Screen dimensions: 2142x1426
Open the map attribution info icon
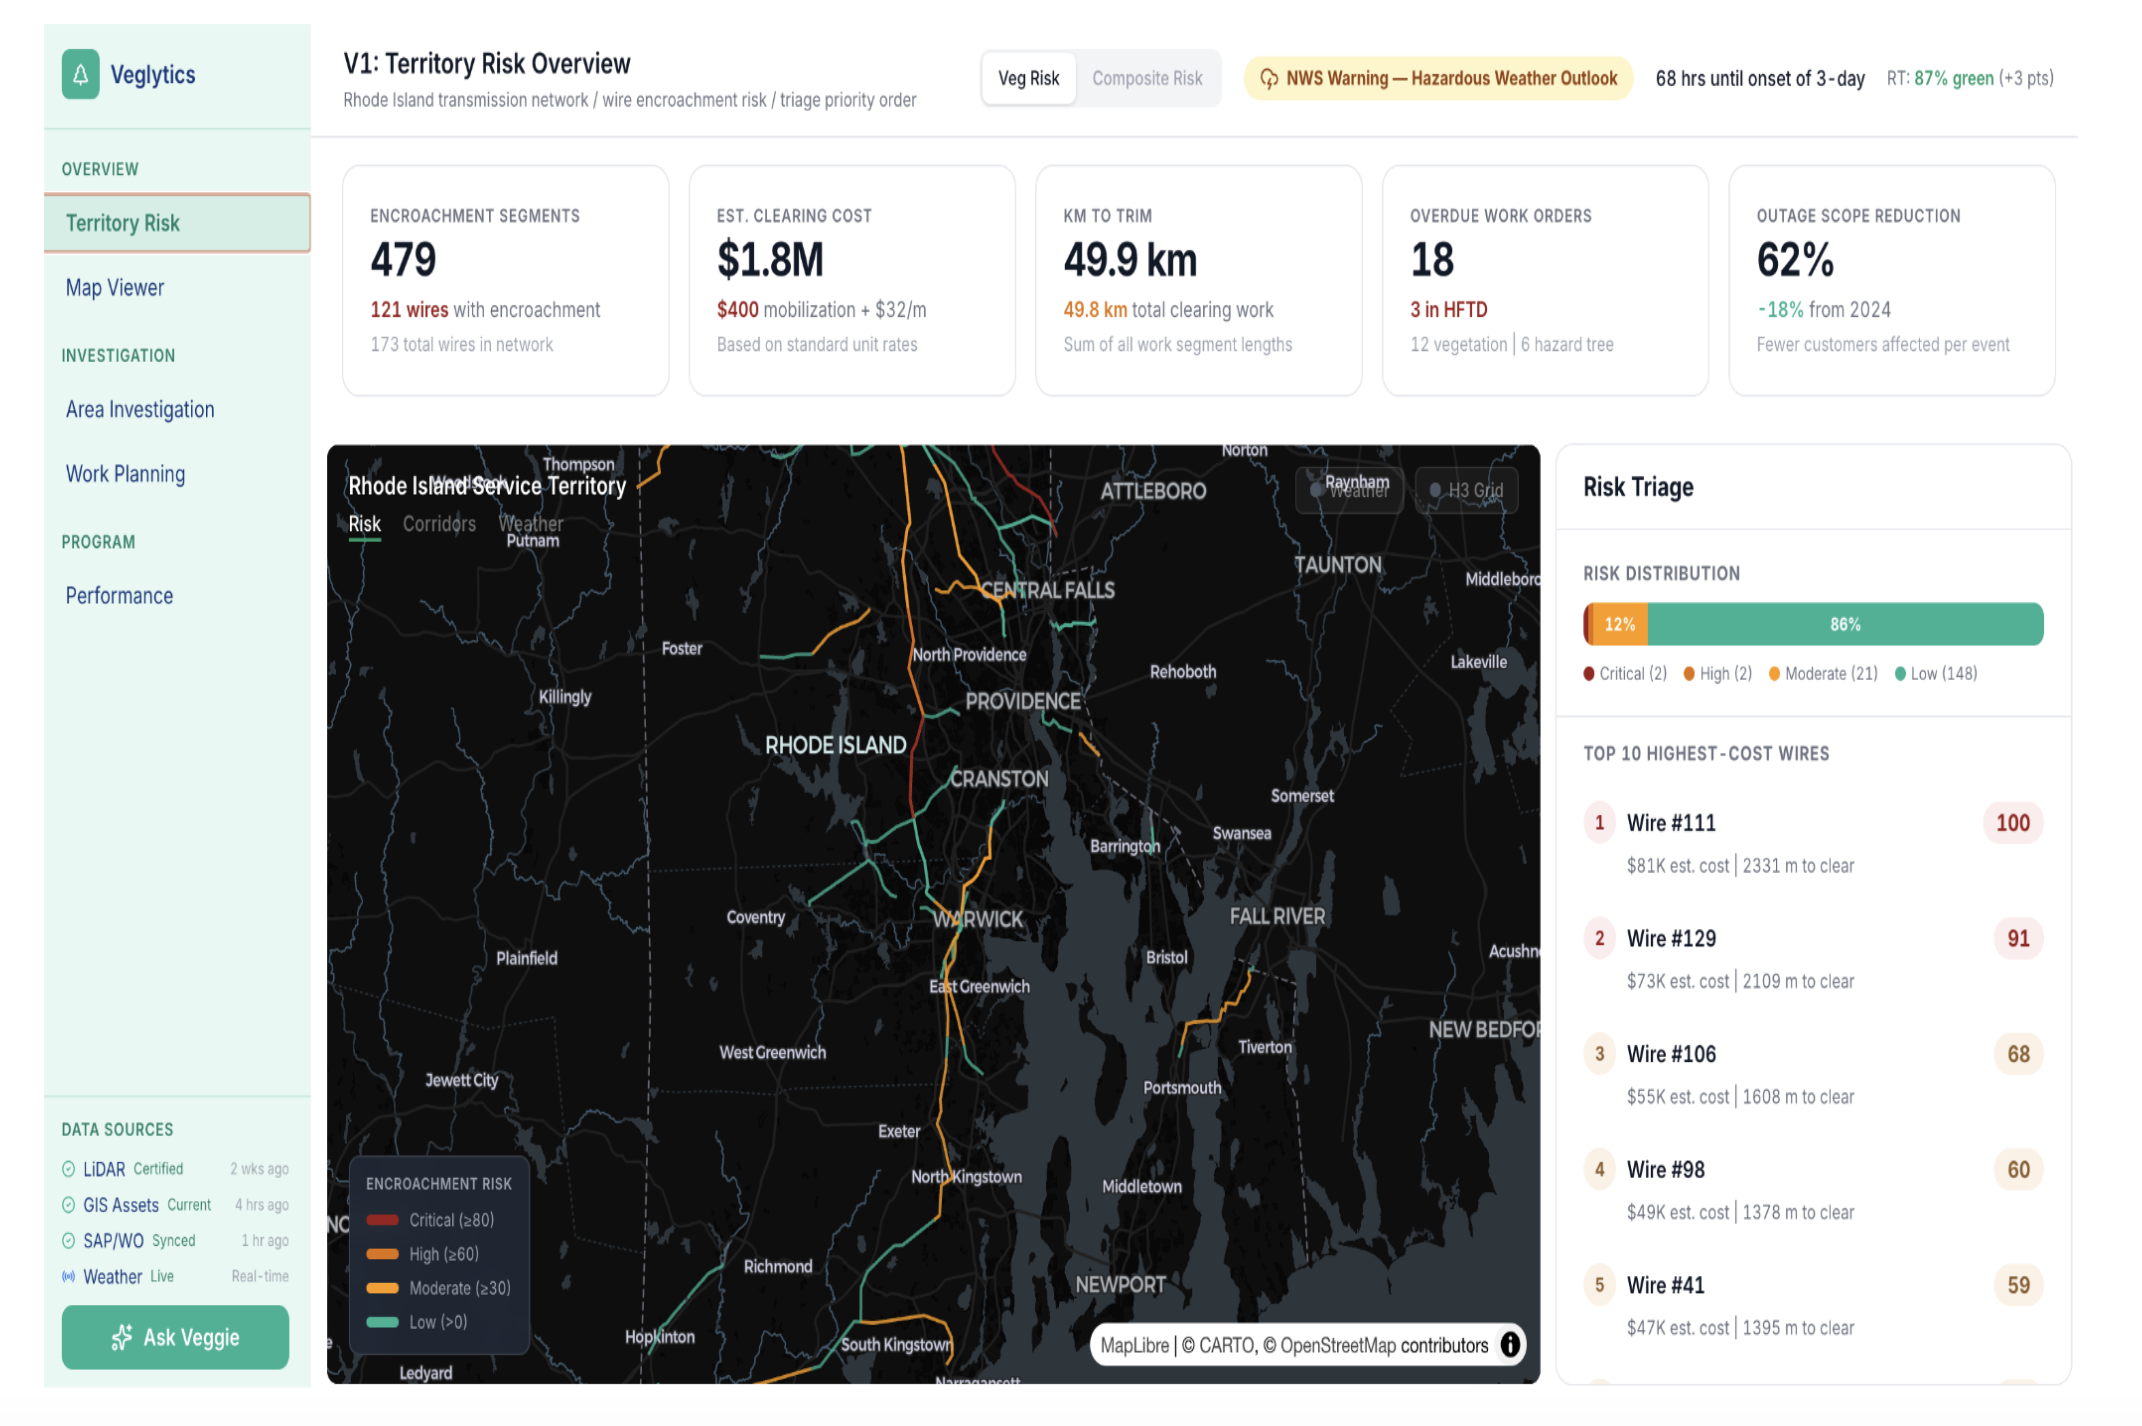pos(1510,1345)
